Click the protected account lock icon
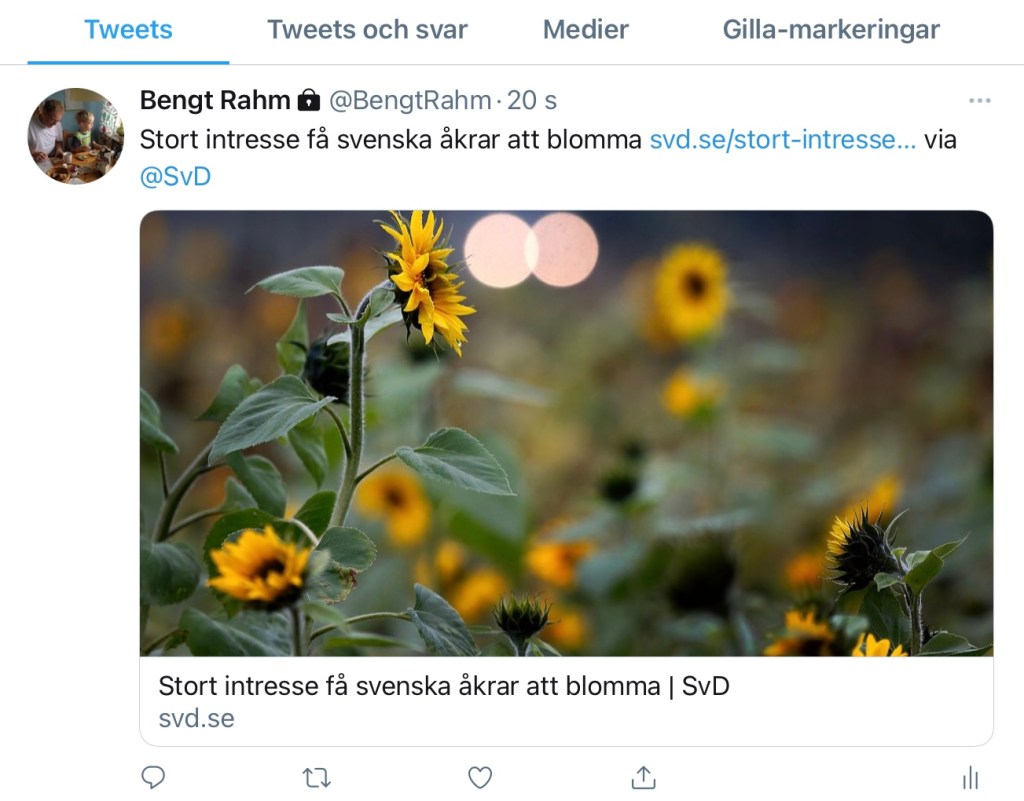The width and height of the screenshot is (1024, 801). click(309, 101)
